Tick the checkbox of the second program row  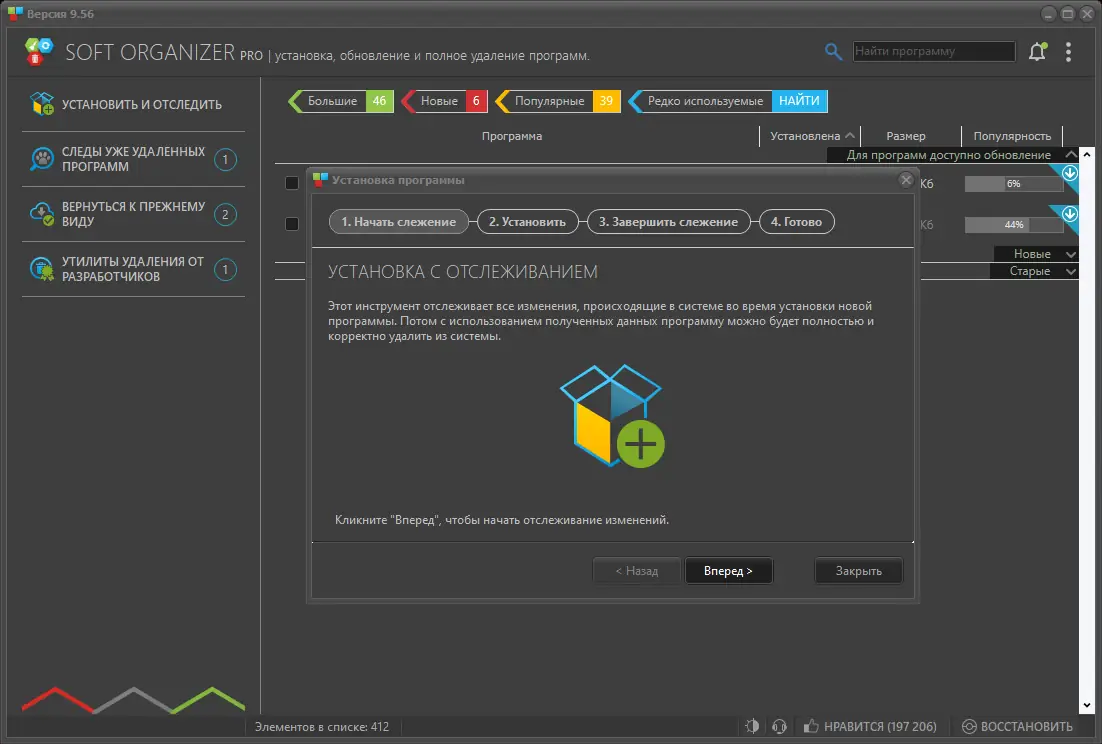coord(292,224)
